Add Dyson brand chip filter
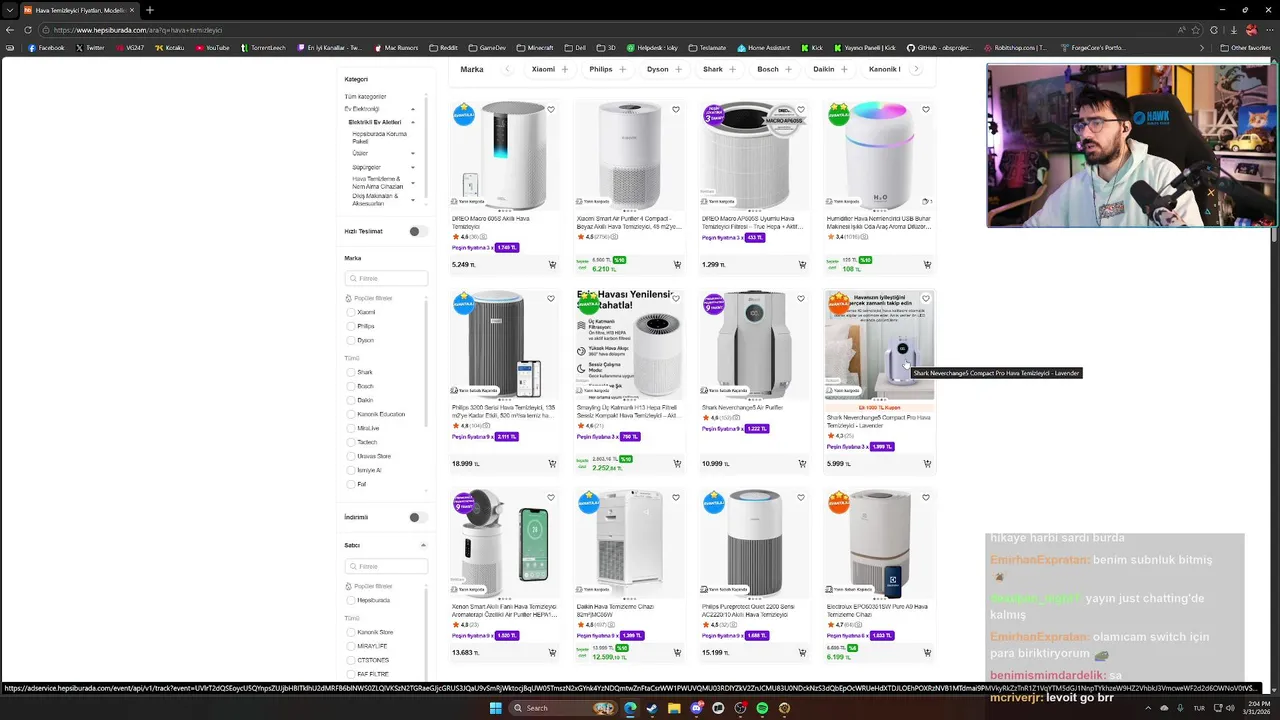This screenshot has width=1280, height=720. coord(665,69)
